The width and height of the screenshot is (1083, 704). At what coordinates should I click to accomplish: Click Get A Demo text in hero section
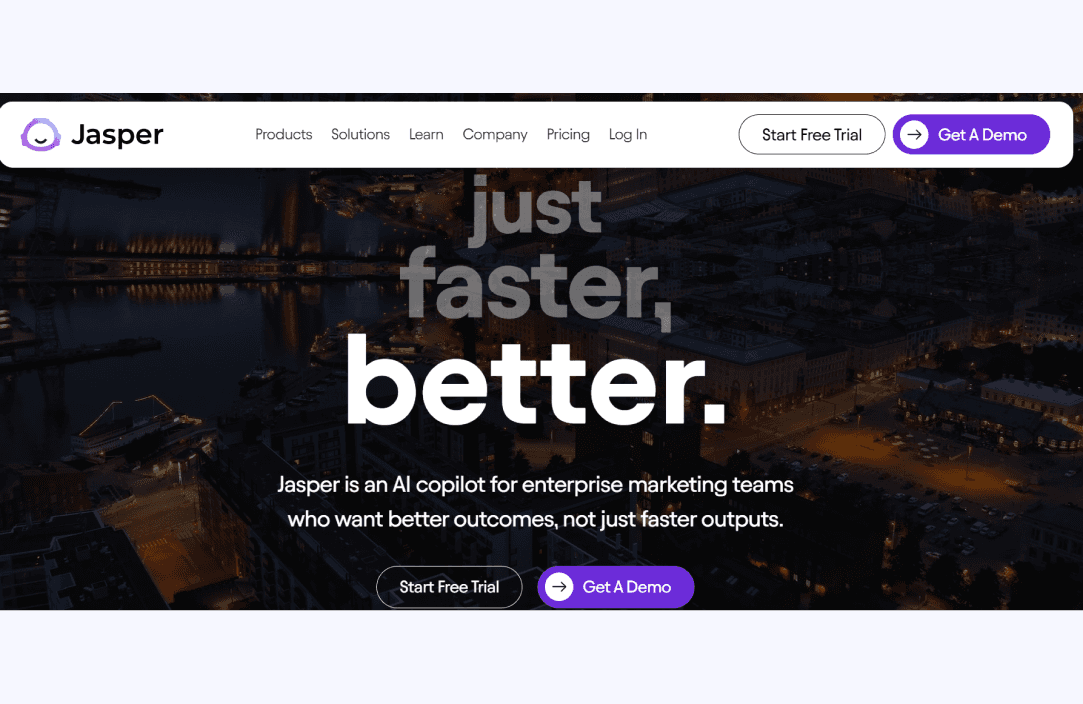point(626,587)
